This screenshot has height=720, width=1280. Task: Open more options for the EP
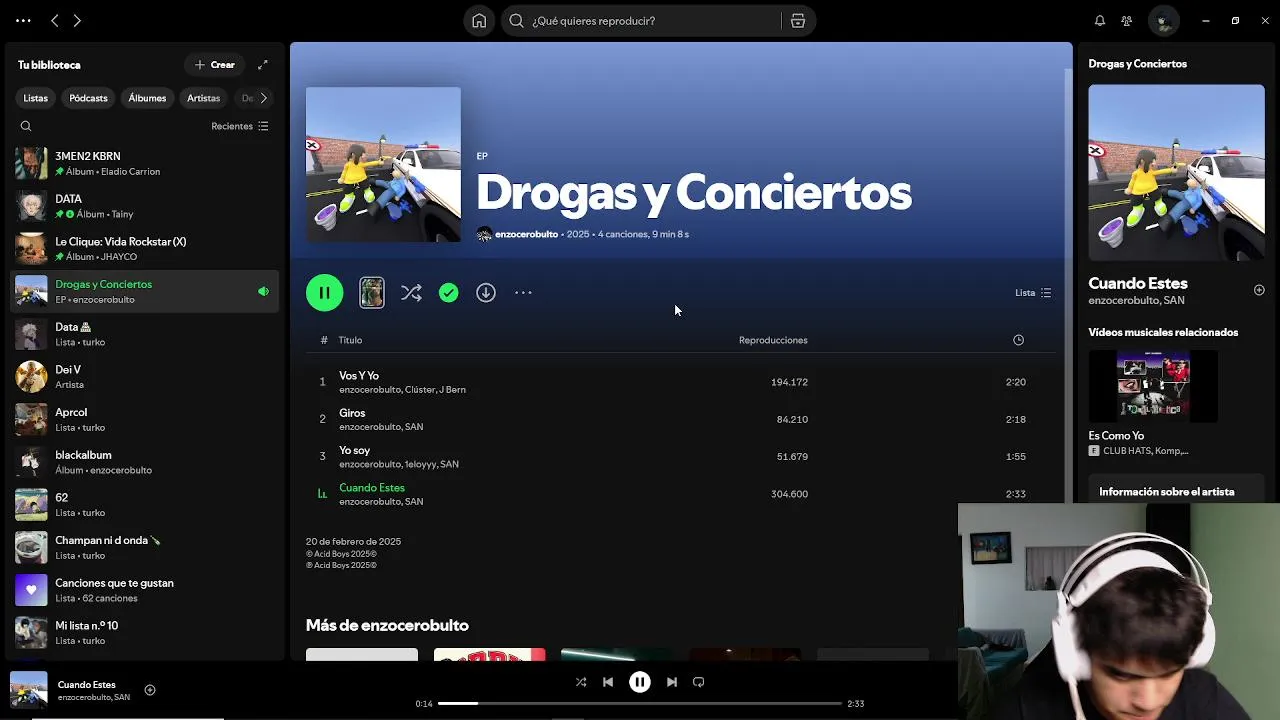click(x=523, y=293)
